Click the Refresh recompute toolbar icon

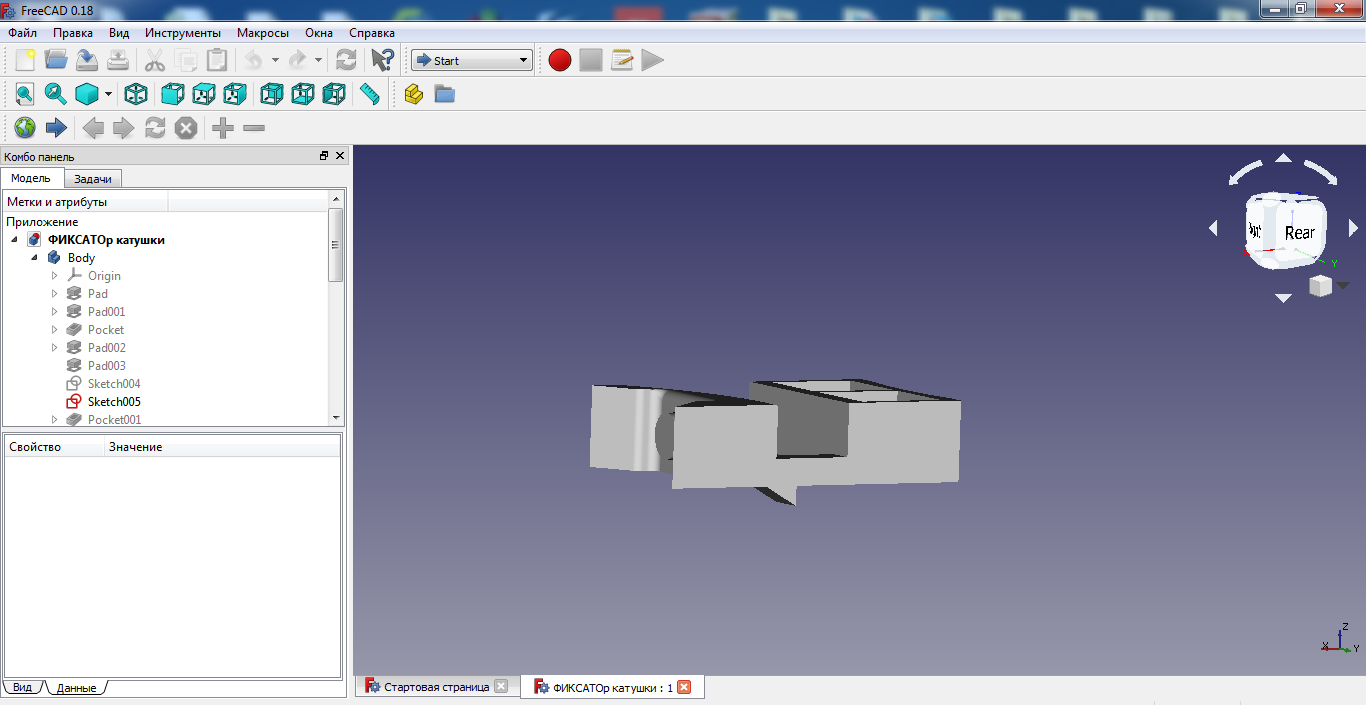[x=346, y=61]
